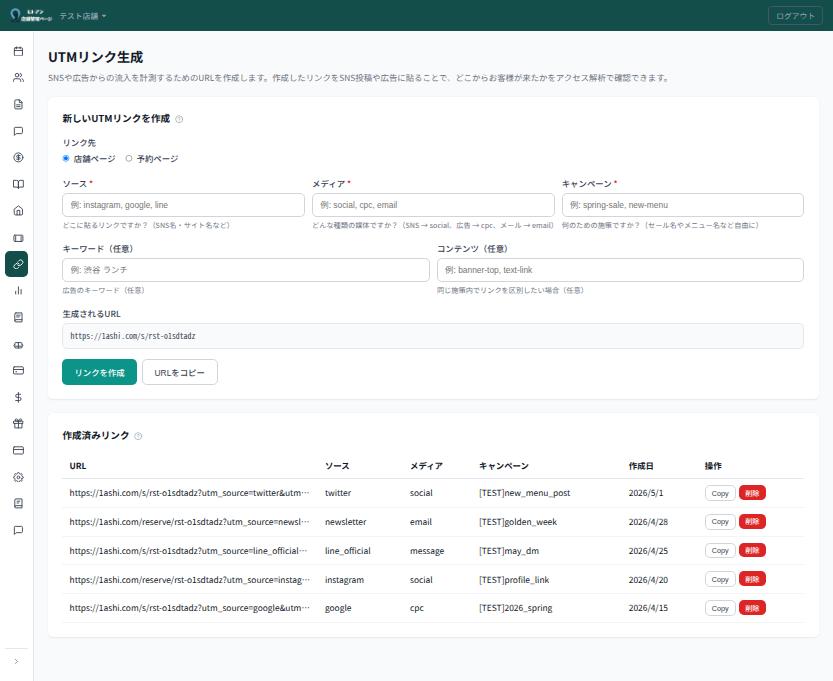
Task: Click the sidebar icon below the first book
Action: coord(18,344)
